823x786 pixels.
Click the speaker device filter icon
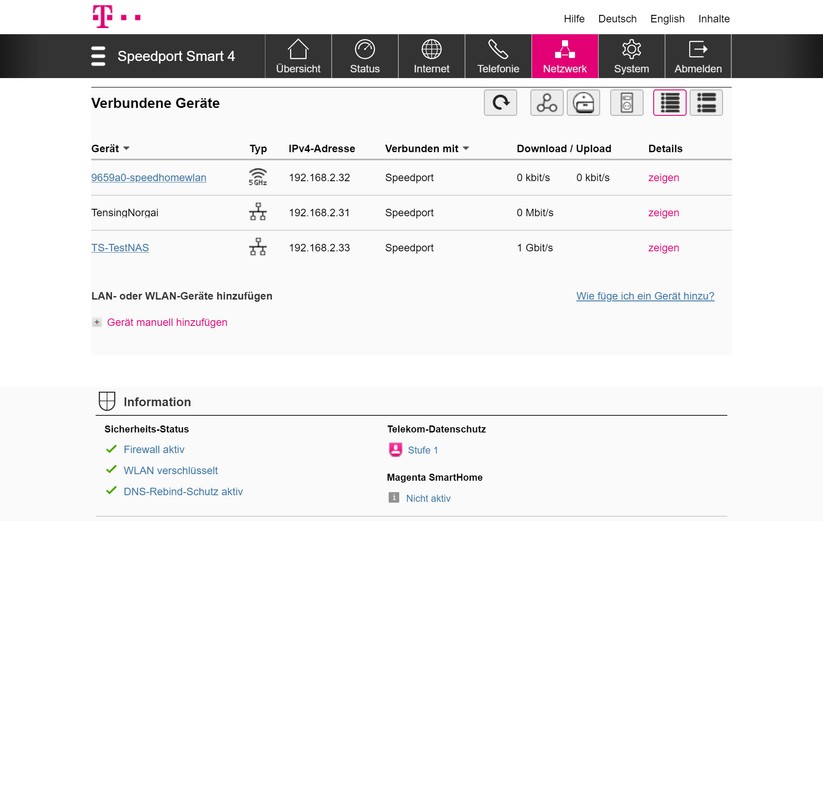click(x=627, y=103)
